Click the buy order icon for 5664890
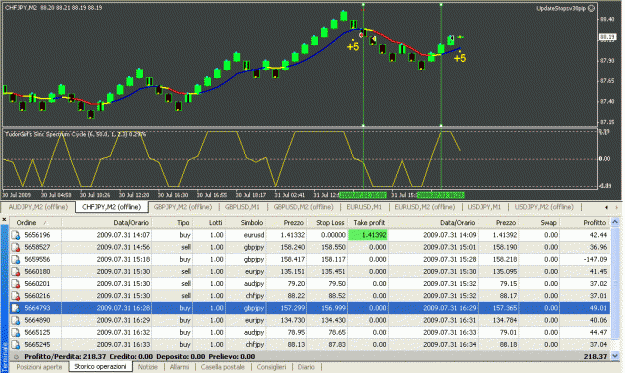Viewport: 625px width, 373px height. click(16, 320)
